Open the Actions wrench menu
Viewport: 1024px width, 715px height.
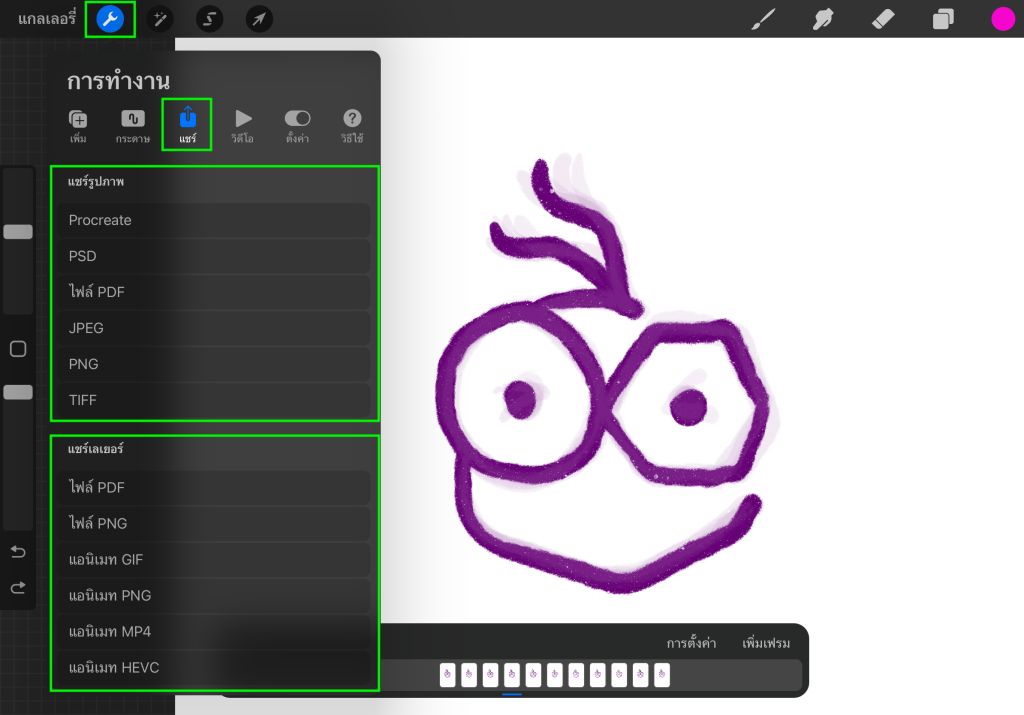[x=110, y=19]
